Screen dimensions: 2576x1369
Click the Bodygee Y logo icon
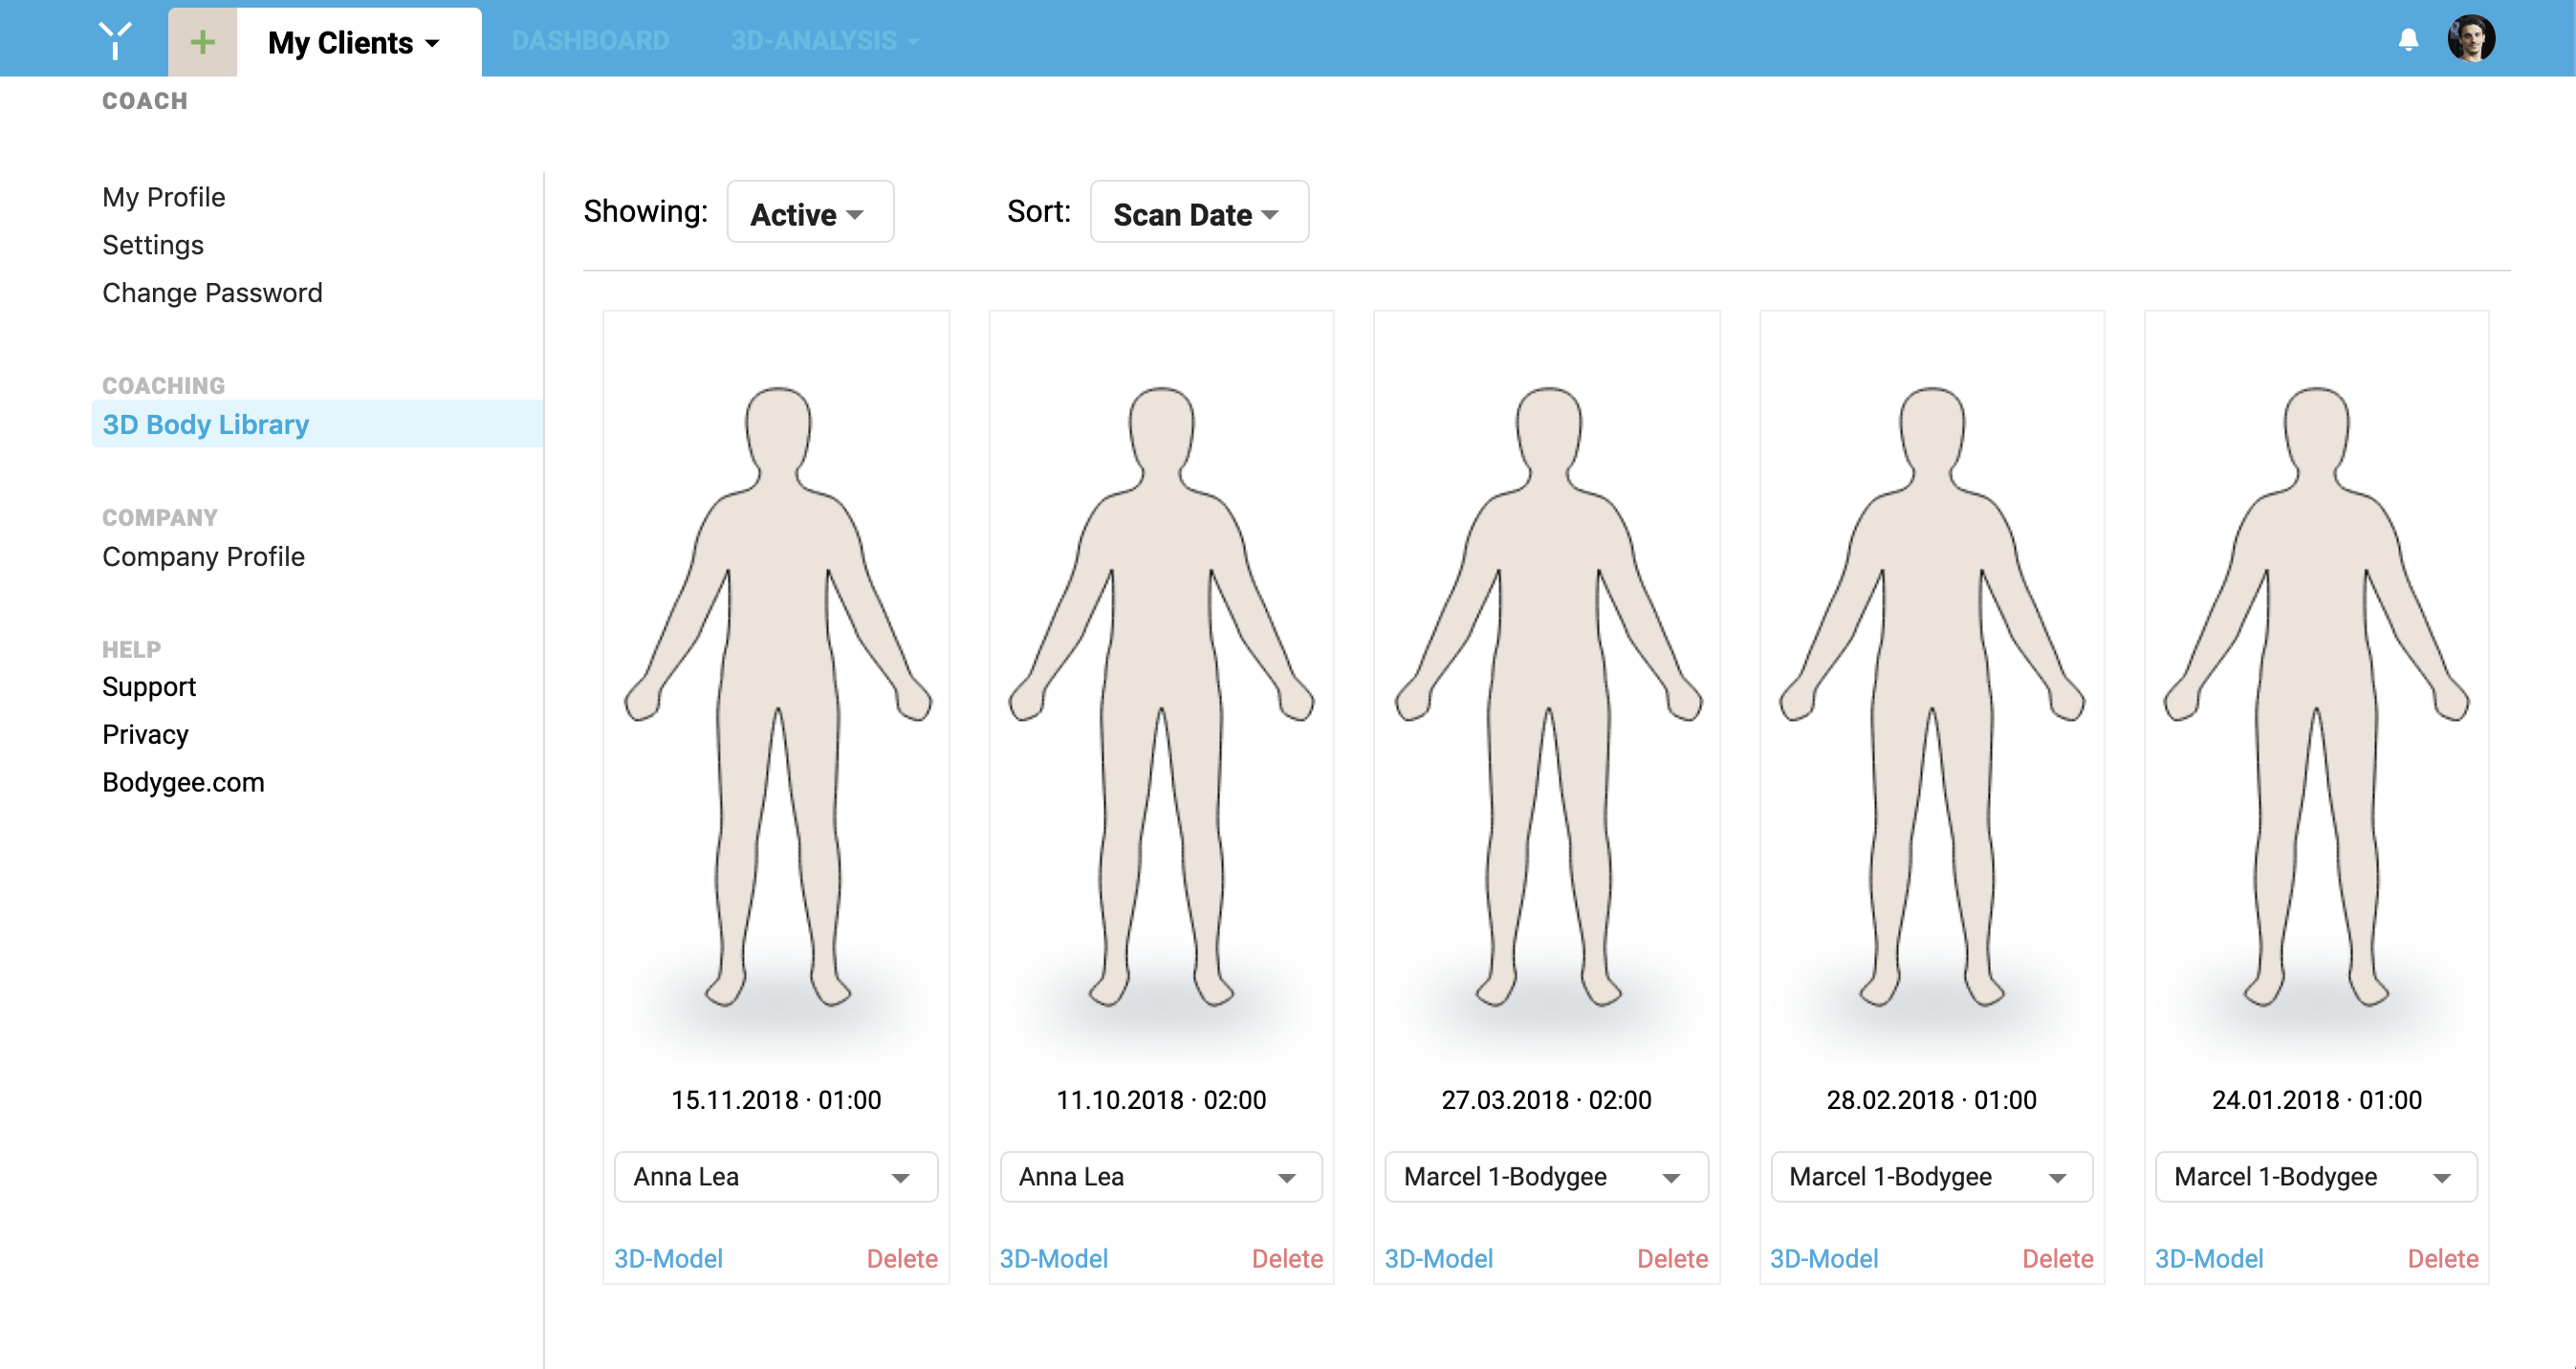[x=116, y=41]
